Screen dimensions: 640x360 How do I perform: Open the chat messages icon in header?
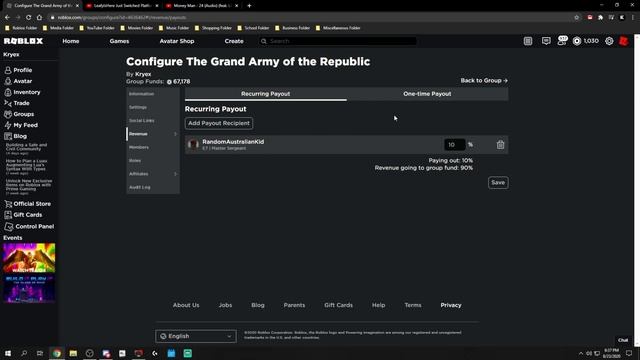(x=546, y=41)
